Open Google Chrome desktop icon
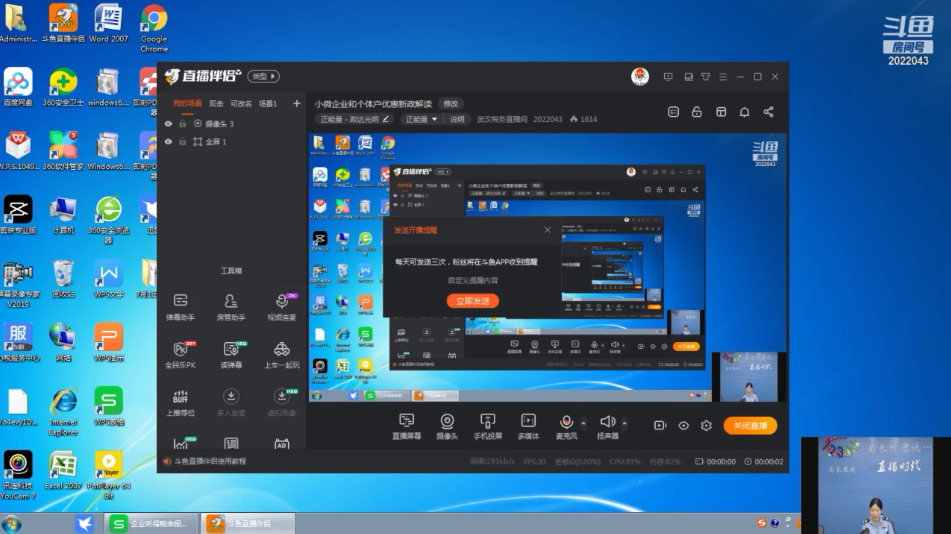 pyautogui.click(x=153, y=28)
